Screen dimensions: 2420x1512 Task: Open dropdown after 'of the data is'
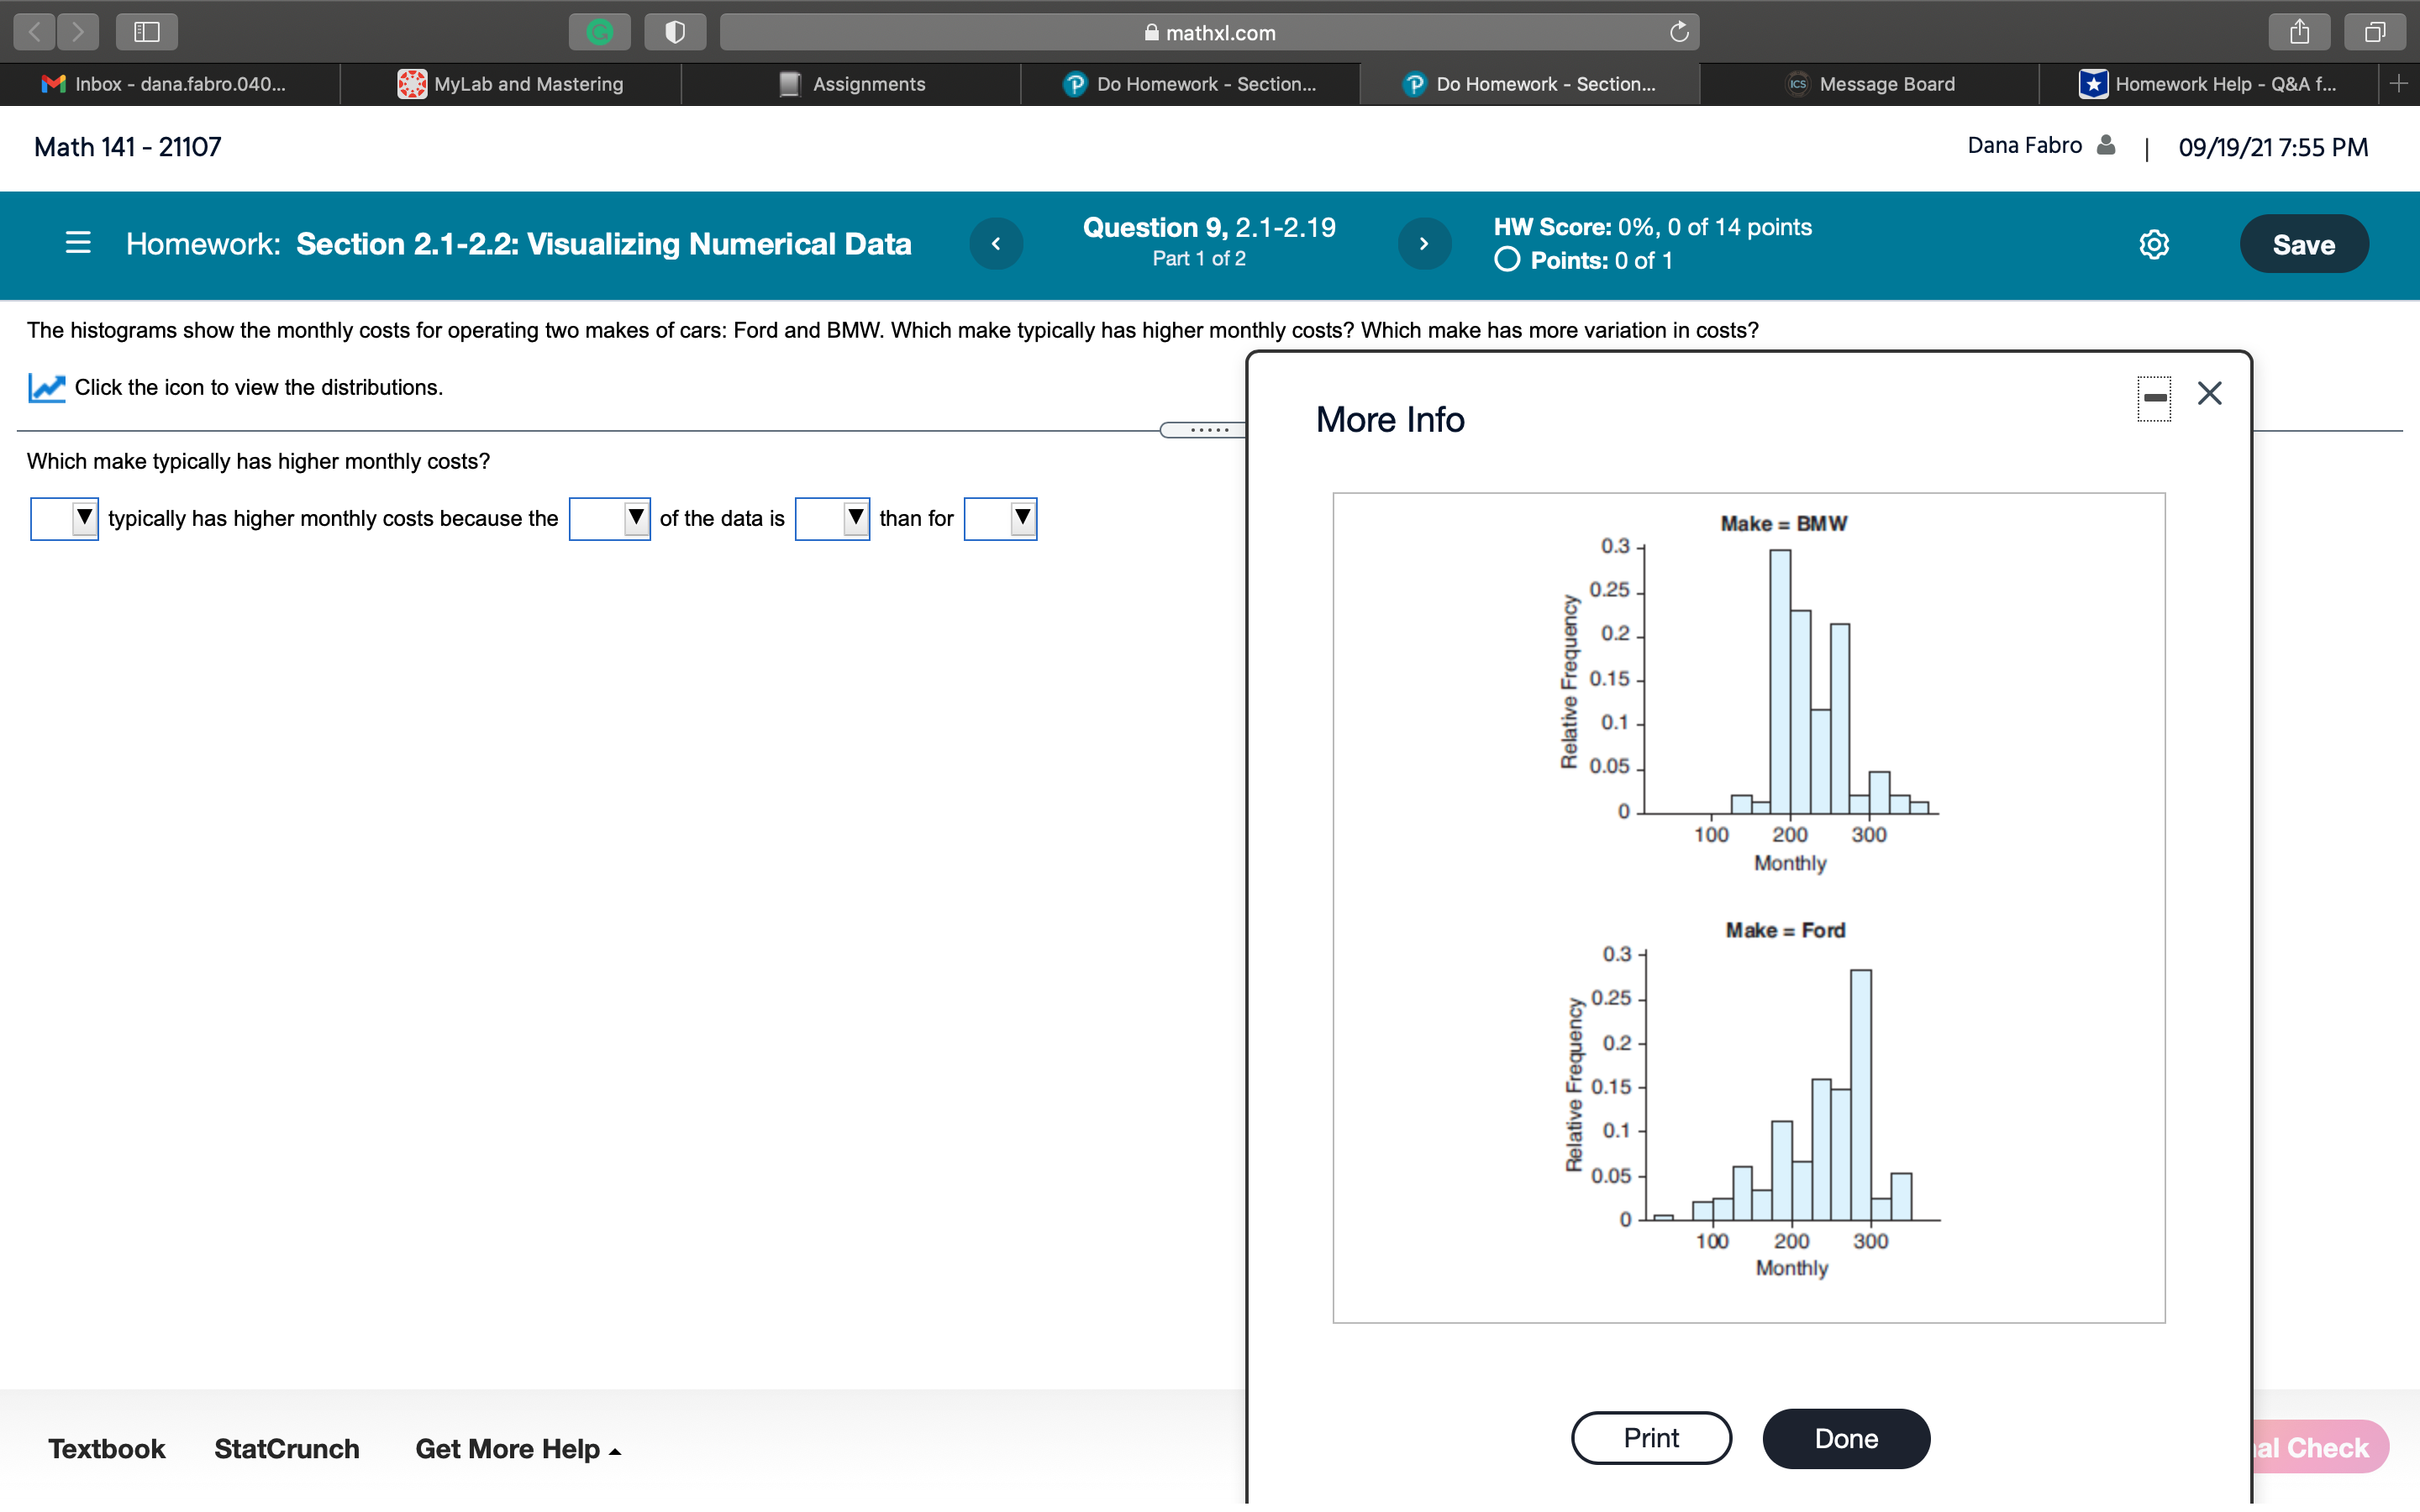832,518
